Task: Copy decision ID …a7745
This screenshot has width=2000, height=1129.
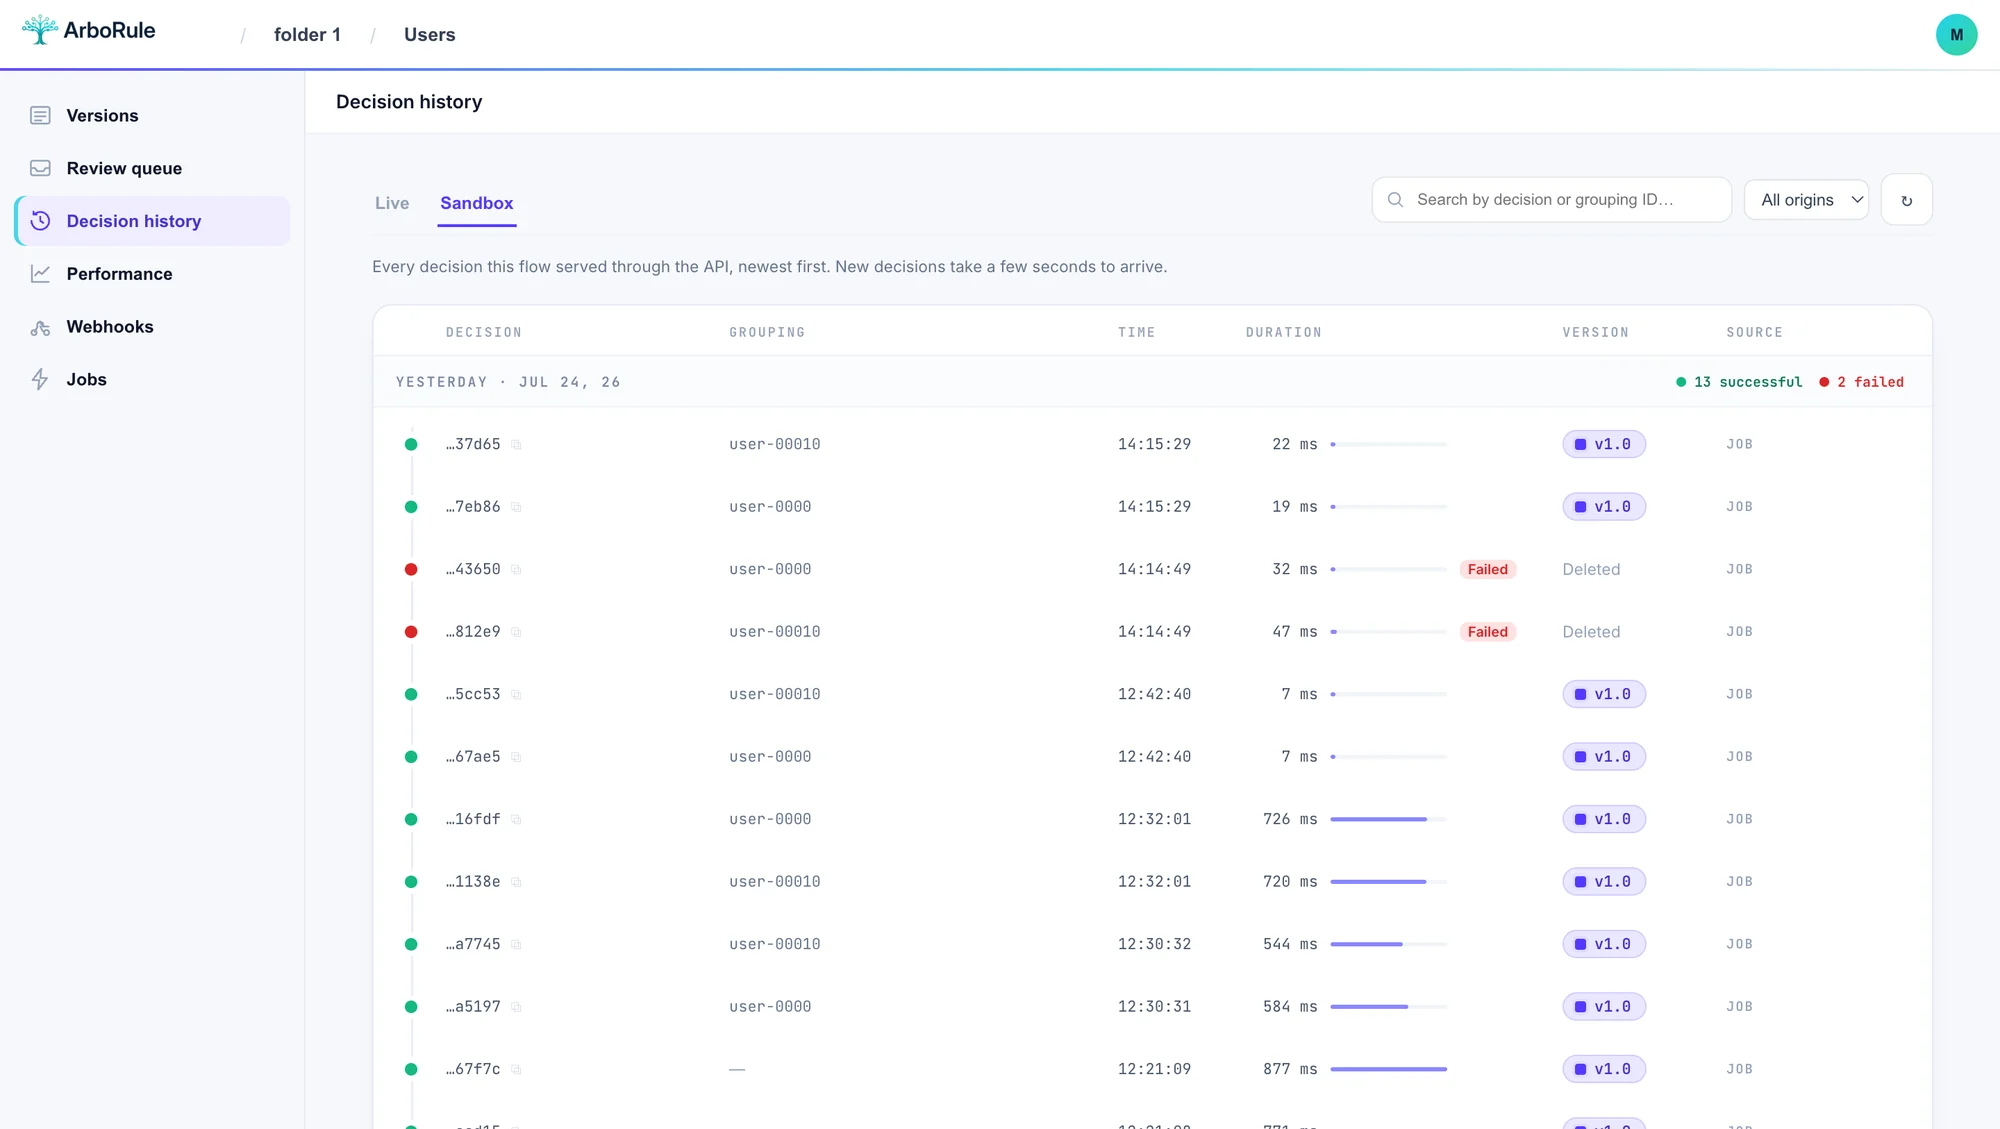Action: (516, 945)
